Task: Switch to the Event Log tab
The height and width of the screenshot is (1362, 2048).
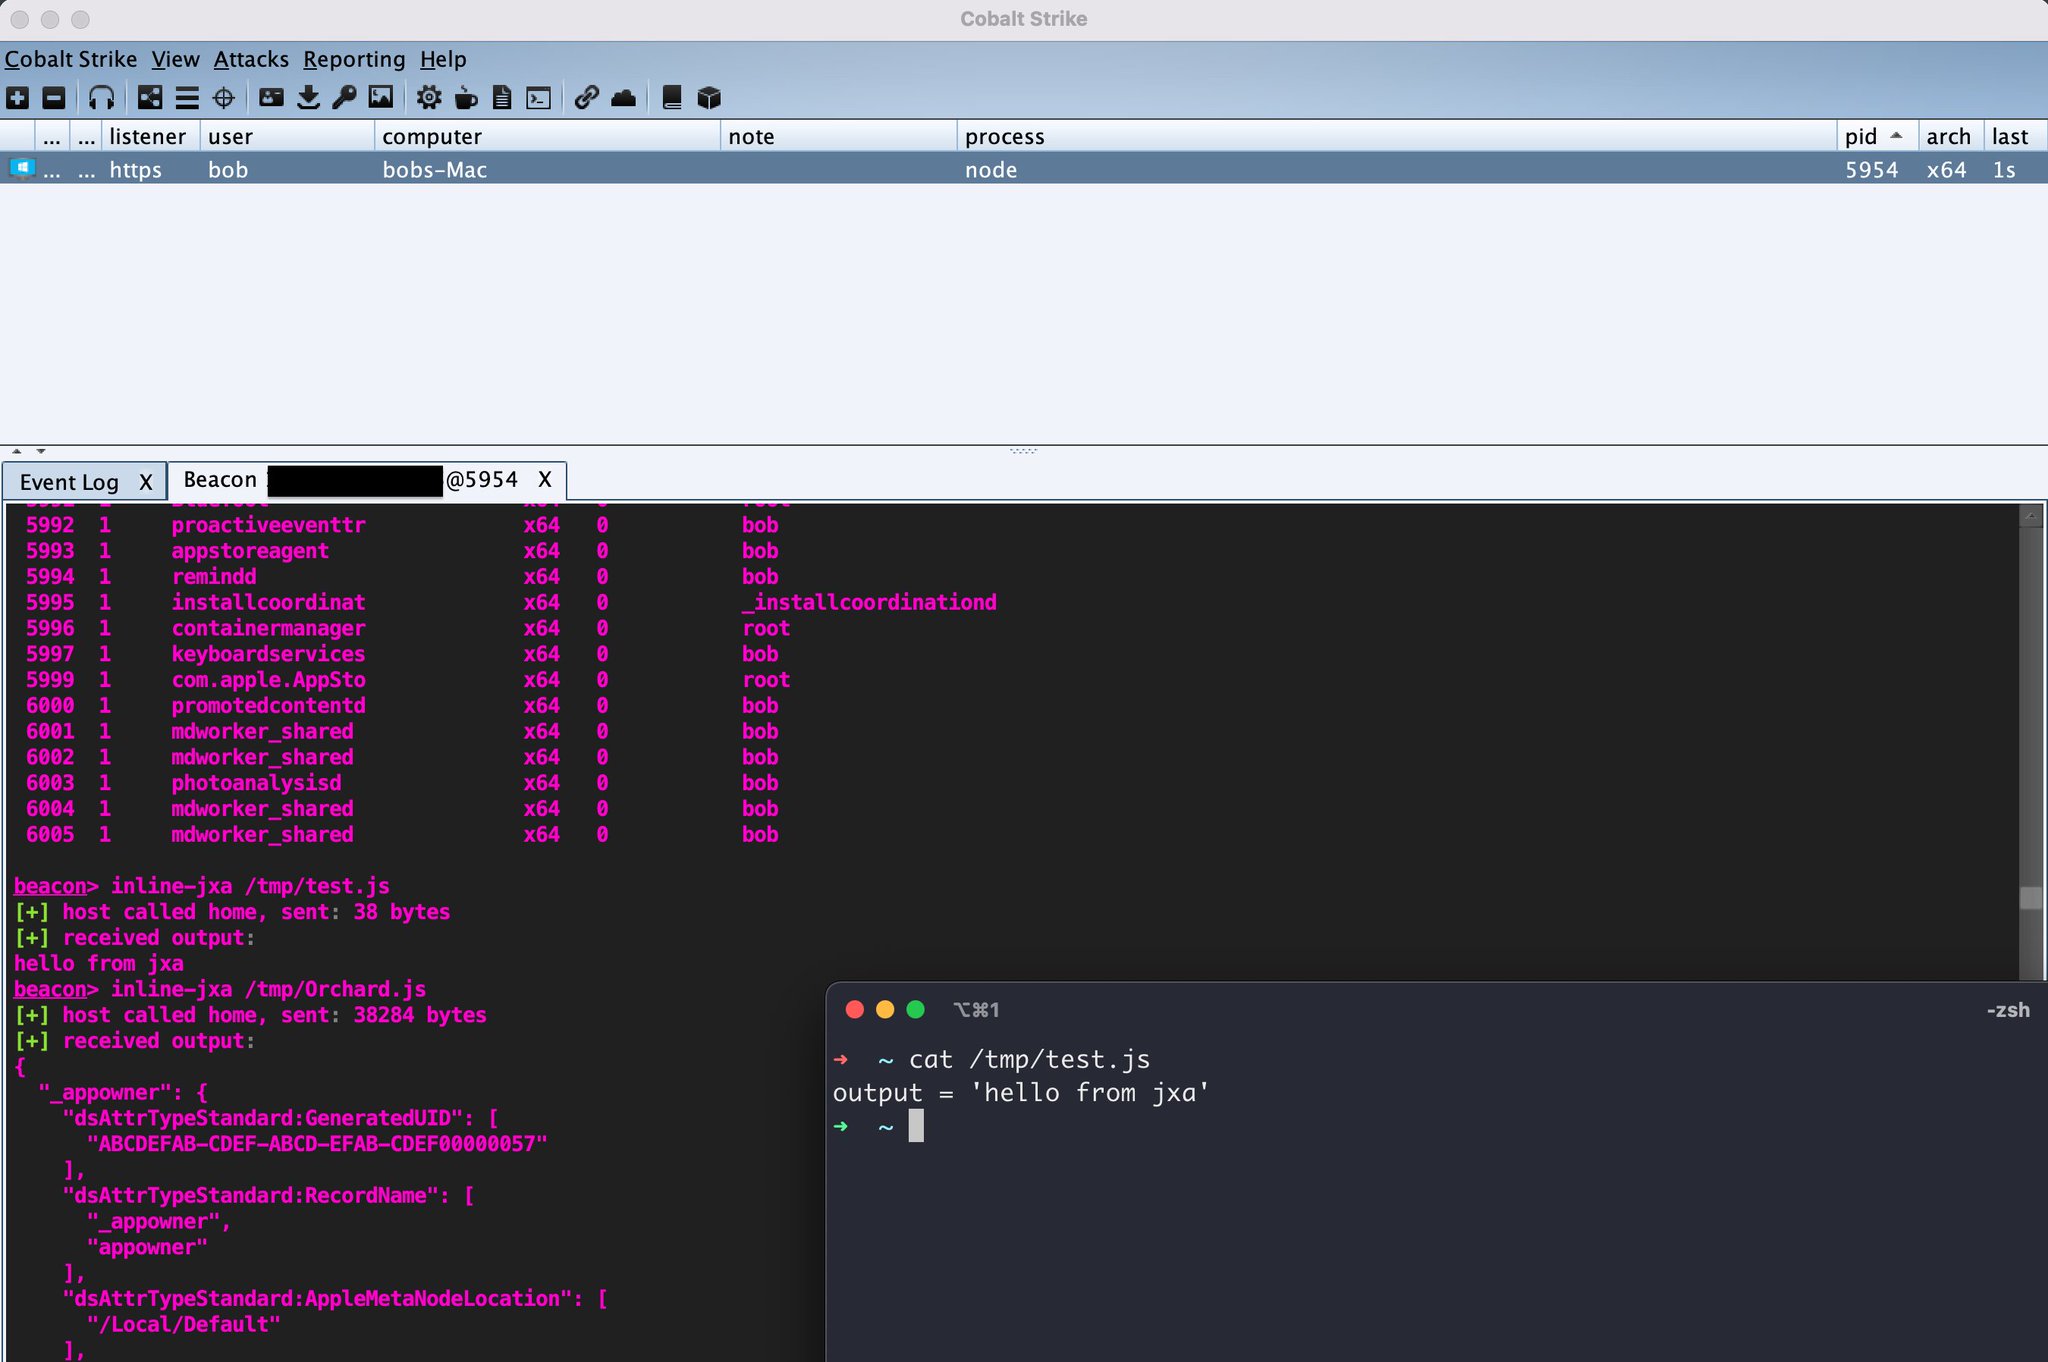Action: pyautogui.click(x=70, y=481)
